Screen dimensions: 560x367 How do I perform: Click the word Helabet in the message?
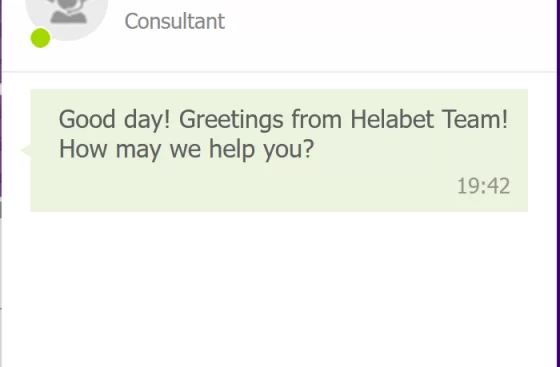pos(392,119)
